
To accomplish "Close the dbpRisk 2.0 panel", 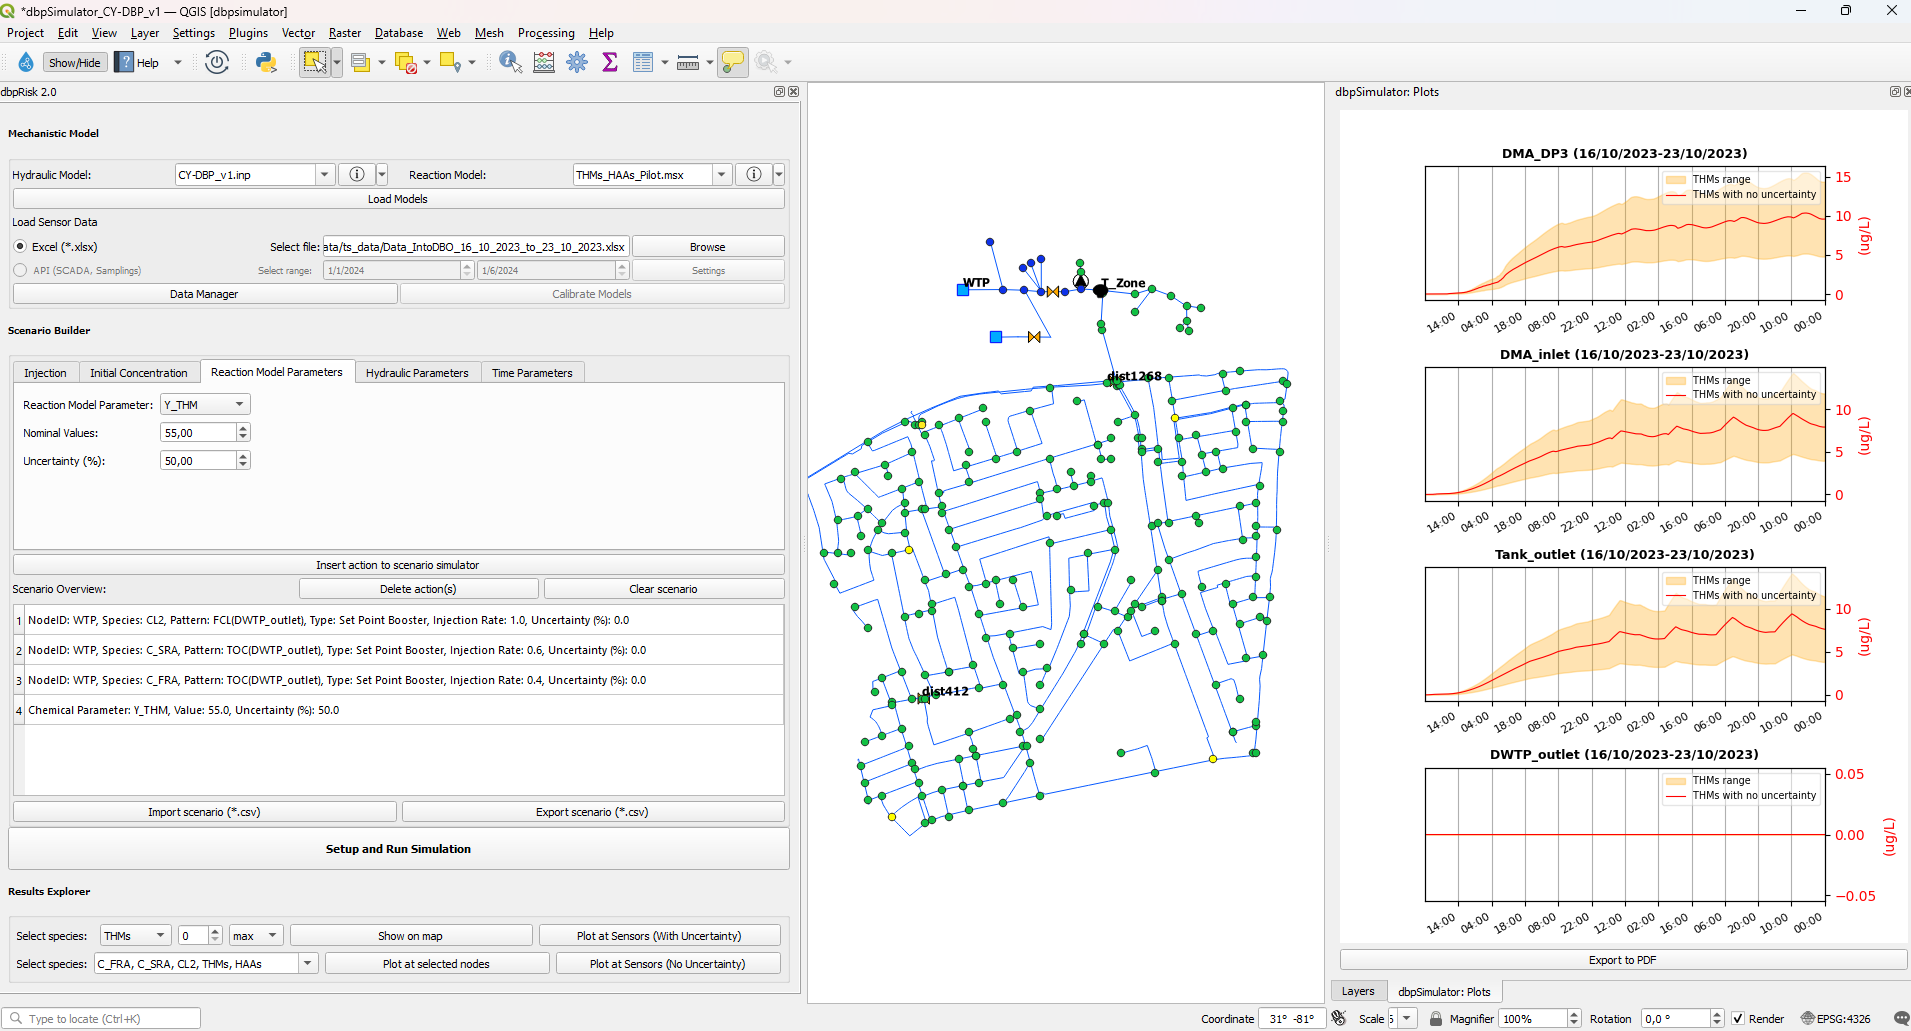I will coord(794,91).
